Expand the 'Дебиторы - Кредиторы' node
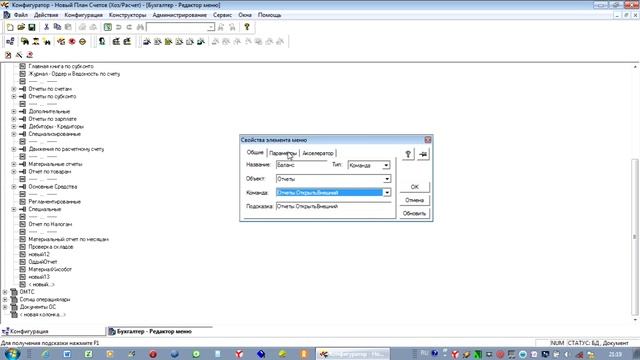 [14, 127]
